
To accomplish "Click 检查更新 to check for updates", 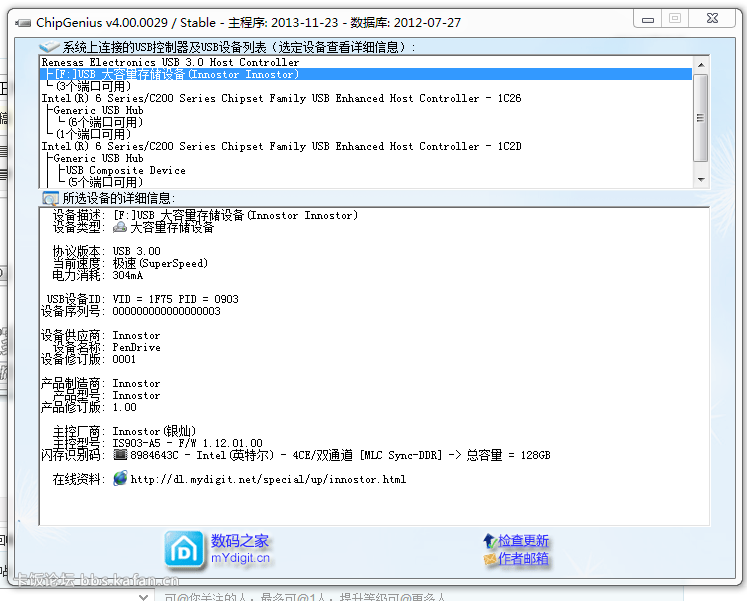I will pos(523,541).
